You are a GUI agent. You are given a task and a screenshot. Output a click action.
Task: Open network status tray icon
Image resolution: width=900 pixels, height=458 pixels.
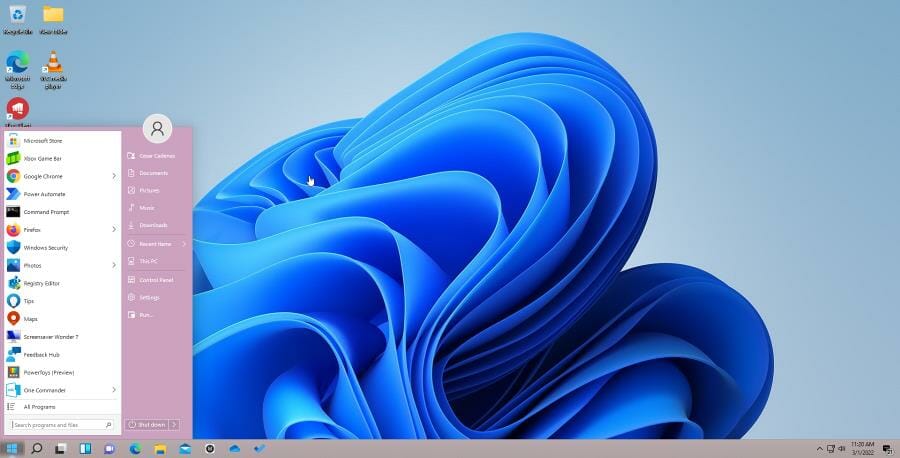point(831,448)
